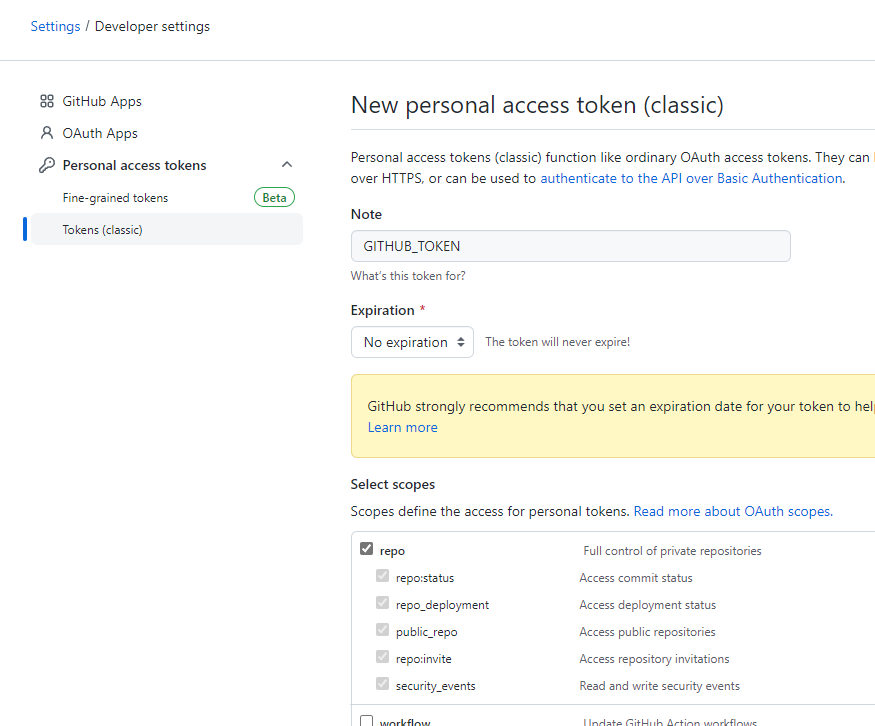Enable the workflow scope checkbox
Image resolution: width=875 pixels, height=726 pixels.
(x=366, y=721)
